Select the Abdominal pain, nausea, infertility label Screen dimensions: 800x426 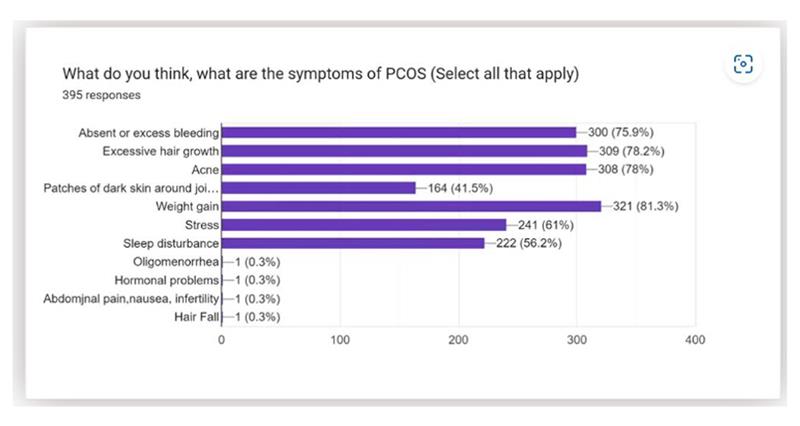tap(130, 299)
